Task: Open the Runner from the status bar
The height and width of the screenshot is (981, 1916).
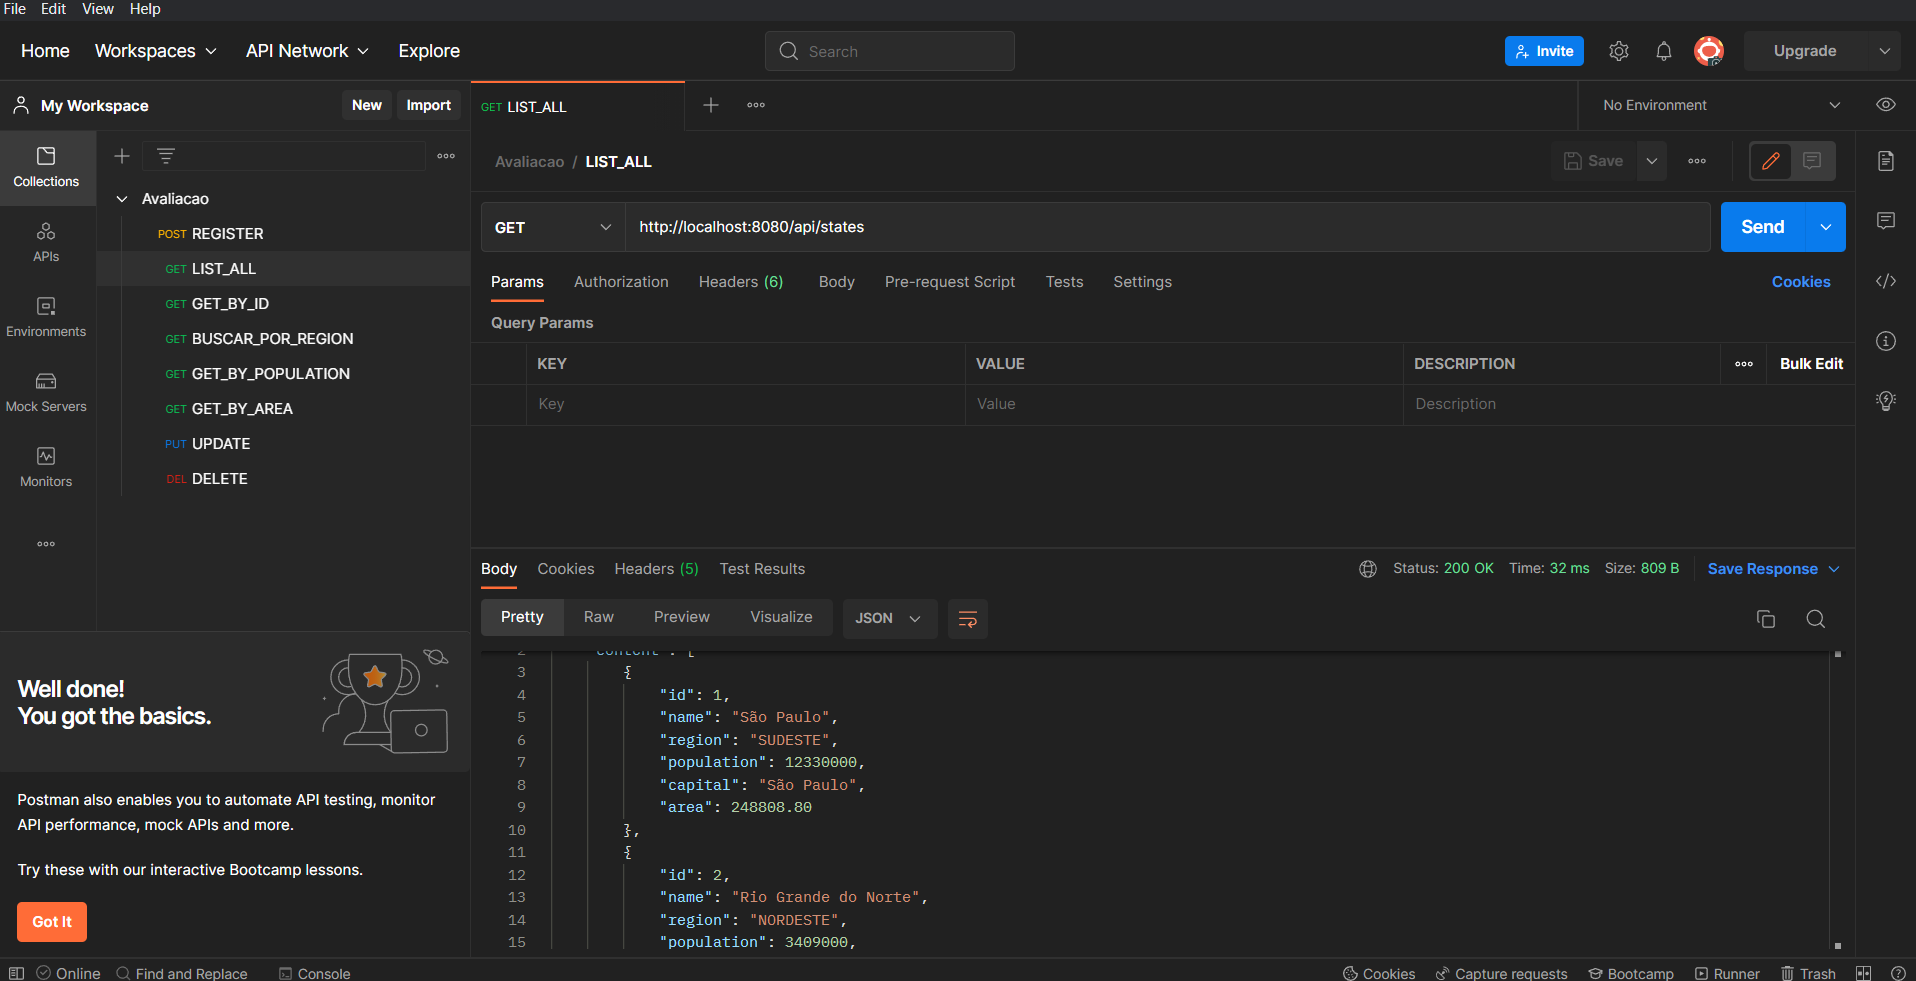Action: [x=1728, y=972]
